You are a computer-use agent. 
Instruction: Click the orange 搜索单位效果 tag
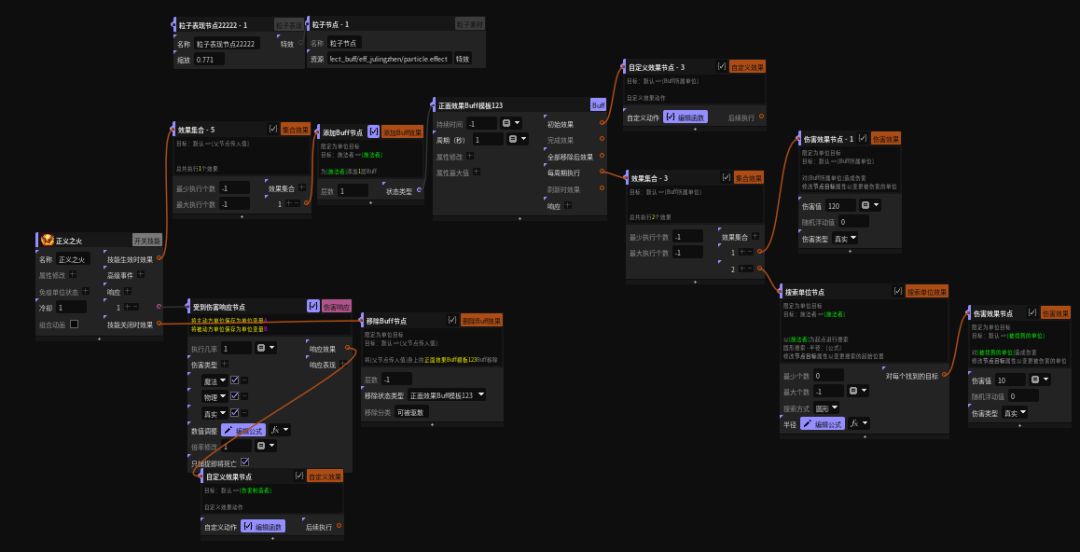pyautogui.click(x=926, y=292)
